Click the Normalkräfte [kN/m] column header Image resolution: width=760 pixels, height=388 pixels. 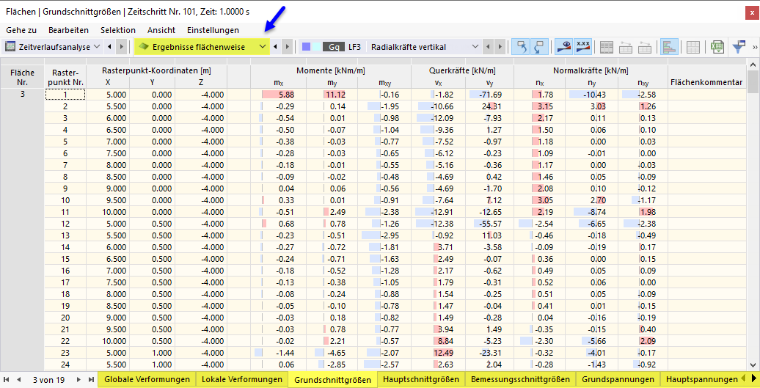tap(590, 70)
